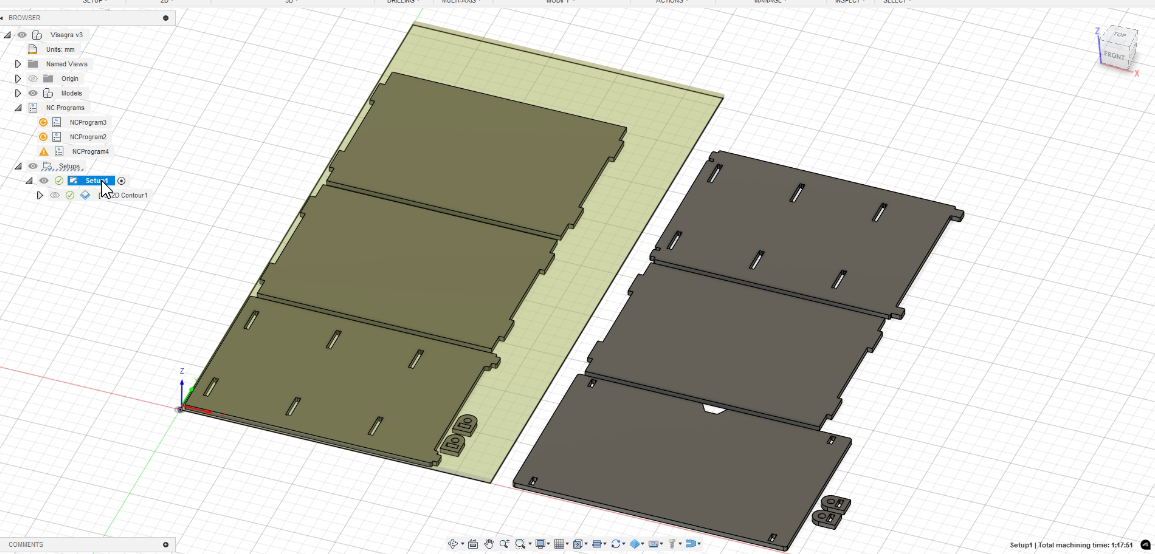Select the Zoom magnifier tool

pyautogui.click(x=505, y=544)
